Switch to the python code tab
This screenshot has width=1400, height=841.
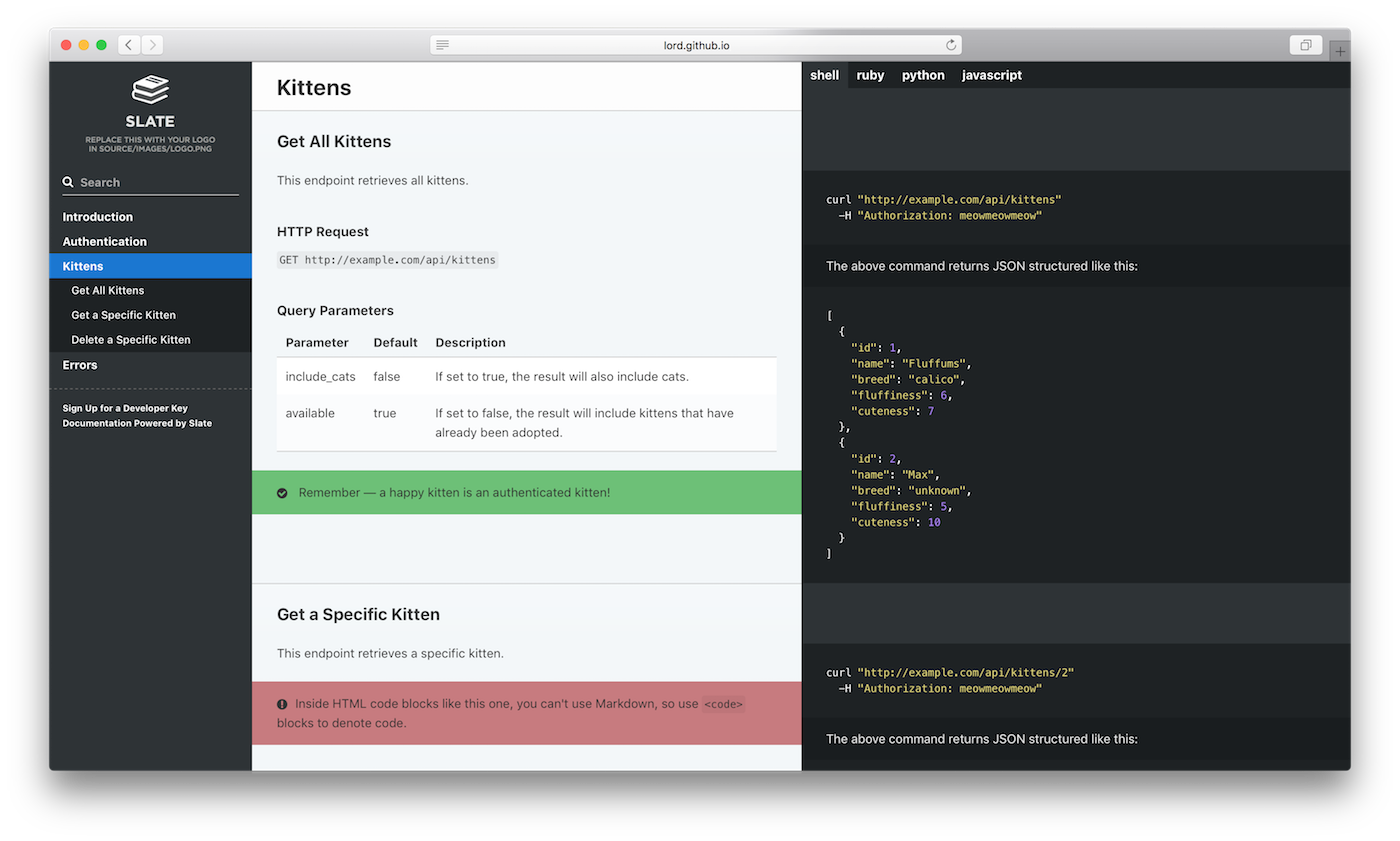point(922,75)
